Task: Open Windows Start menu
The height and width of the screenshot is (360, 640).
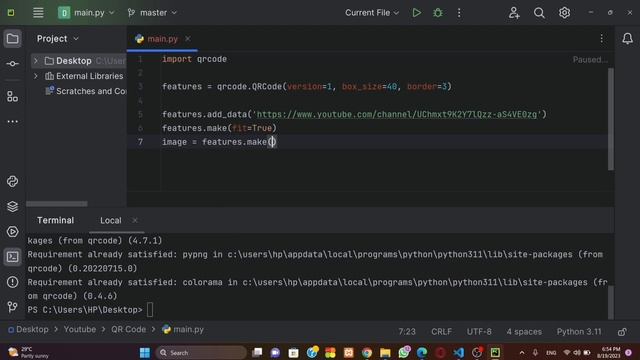Action: [x=144, y=353]
